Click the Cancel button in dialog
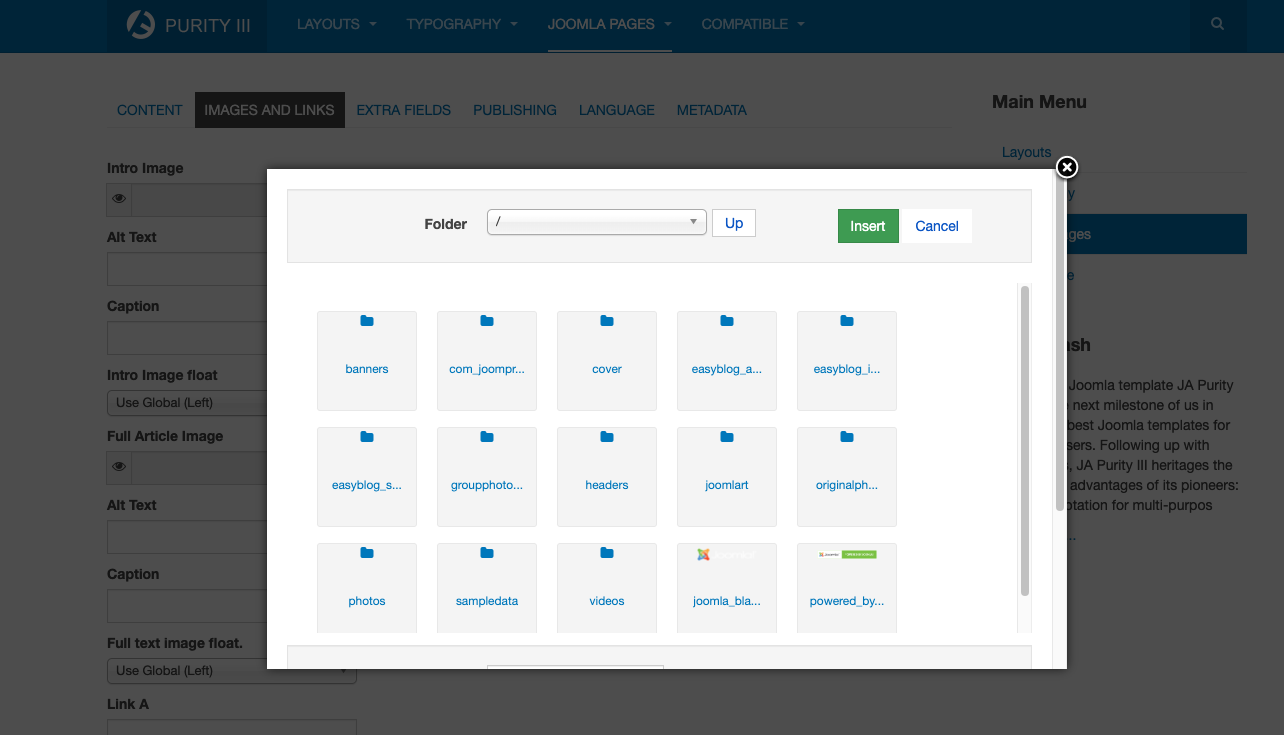Screen dimensions: 1284x735 click(x=937, y=226)
